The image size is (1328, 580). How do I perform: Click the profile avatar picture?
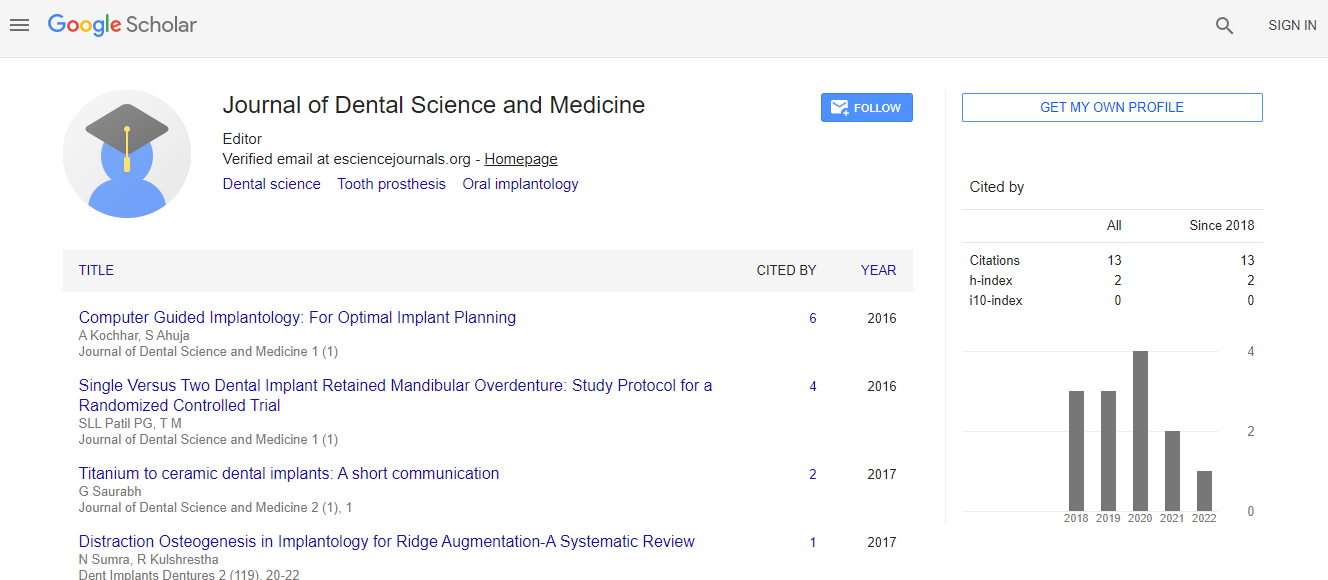coord(127,154)
